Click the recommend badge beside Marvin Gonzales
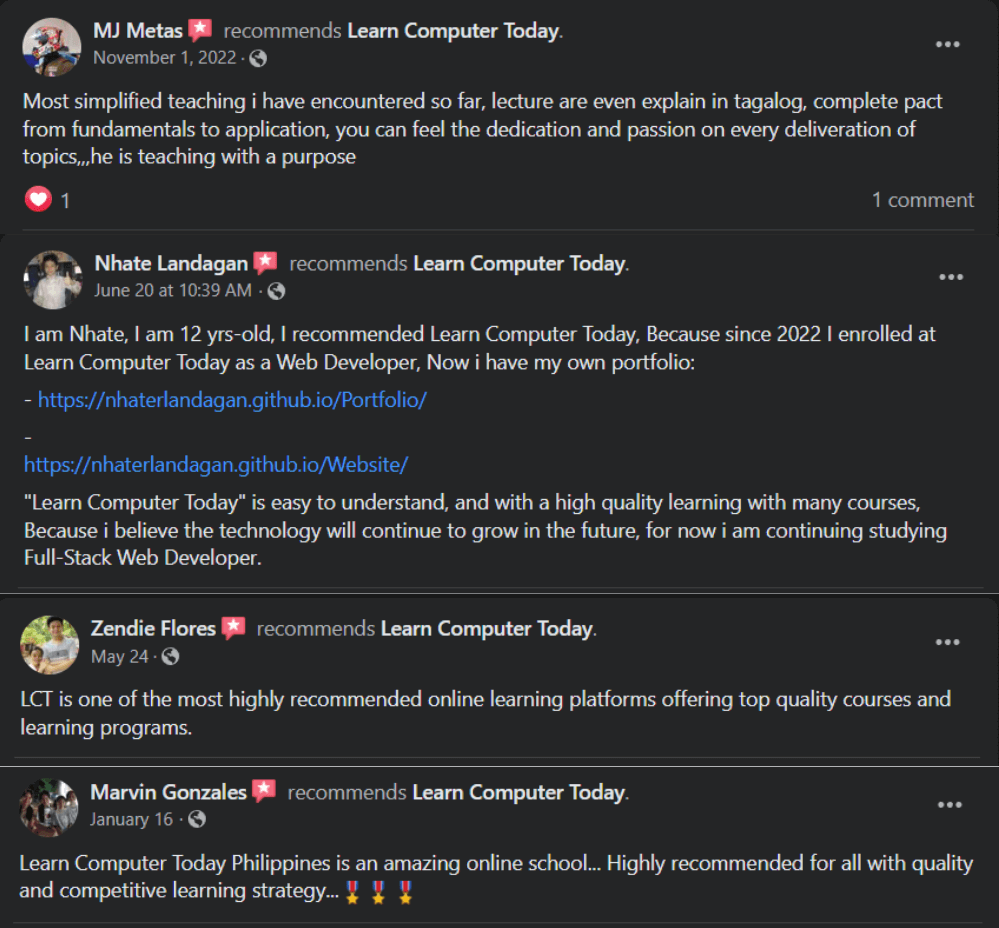 tap(264, 792)
